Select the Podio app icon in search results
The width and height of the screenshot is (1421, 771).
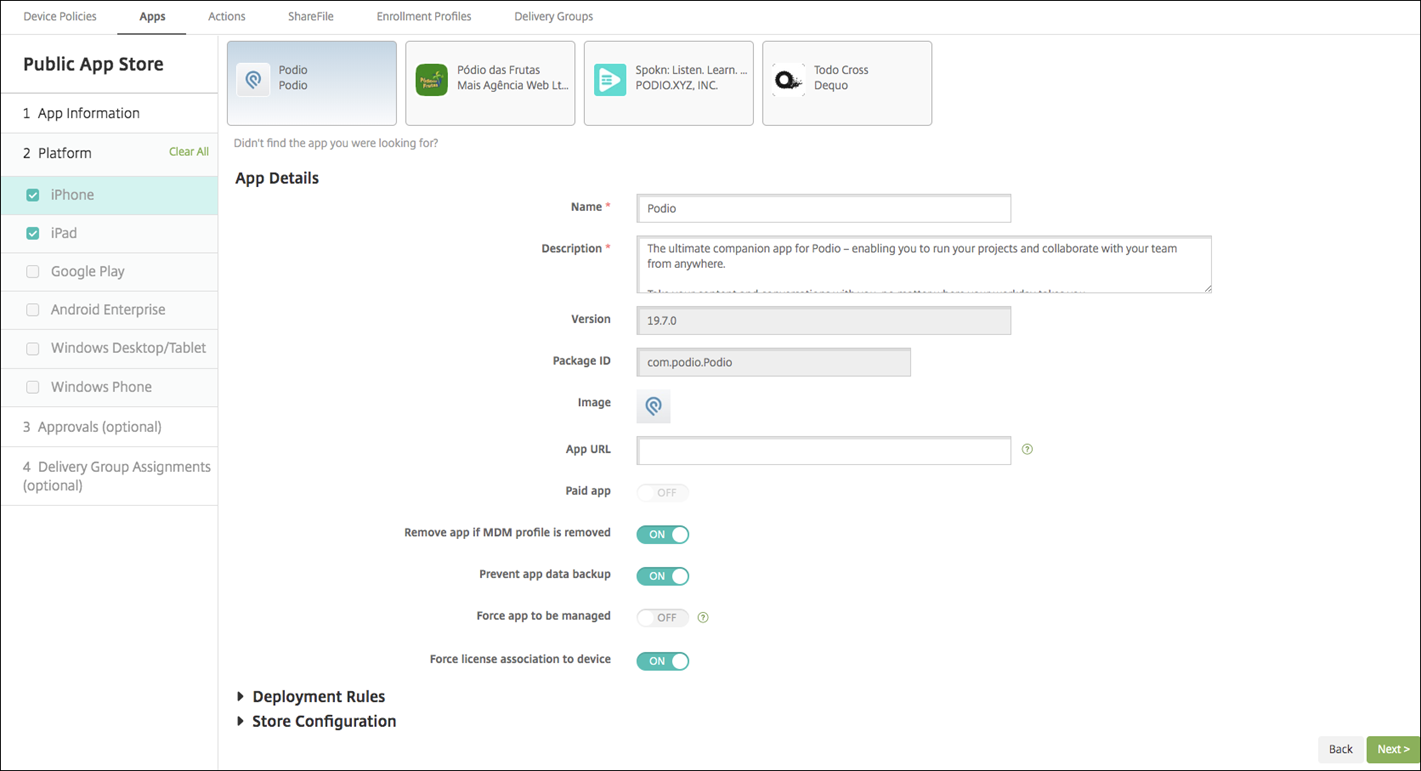(253, 79)
